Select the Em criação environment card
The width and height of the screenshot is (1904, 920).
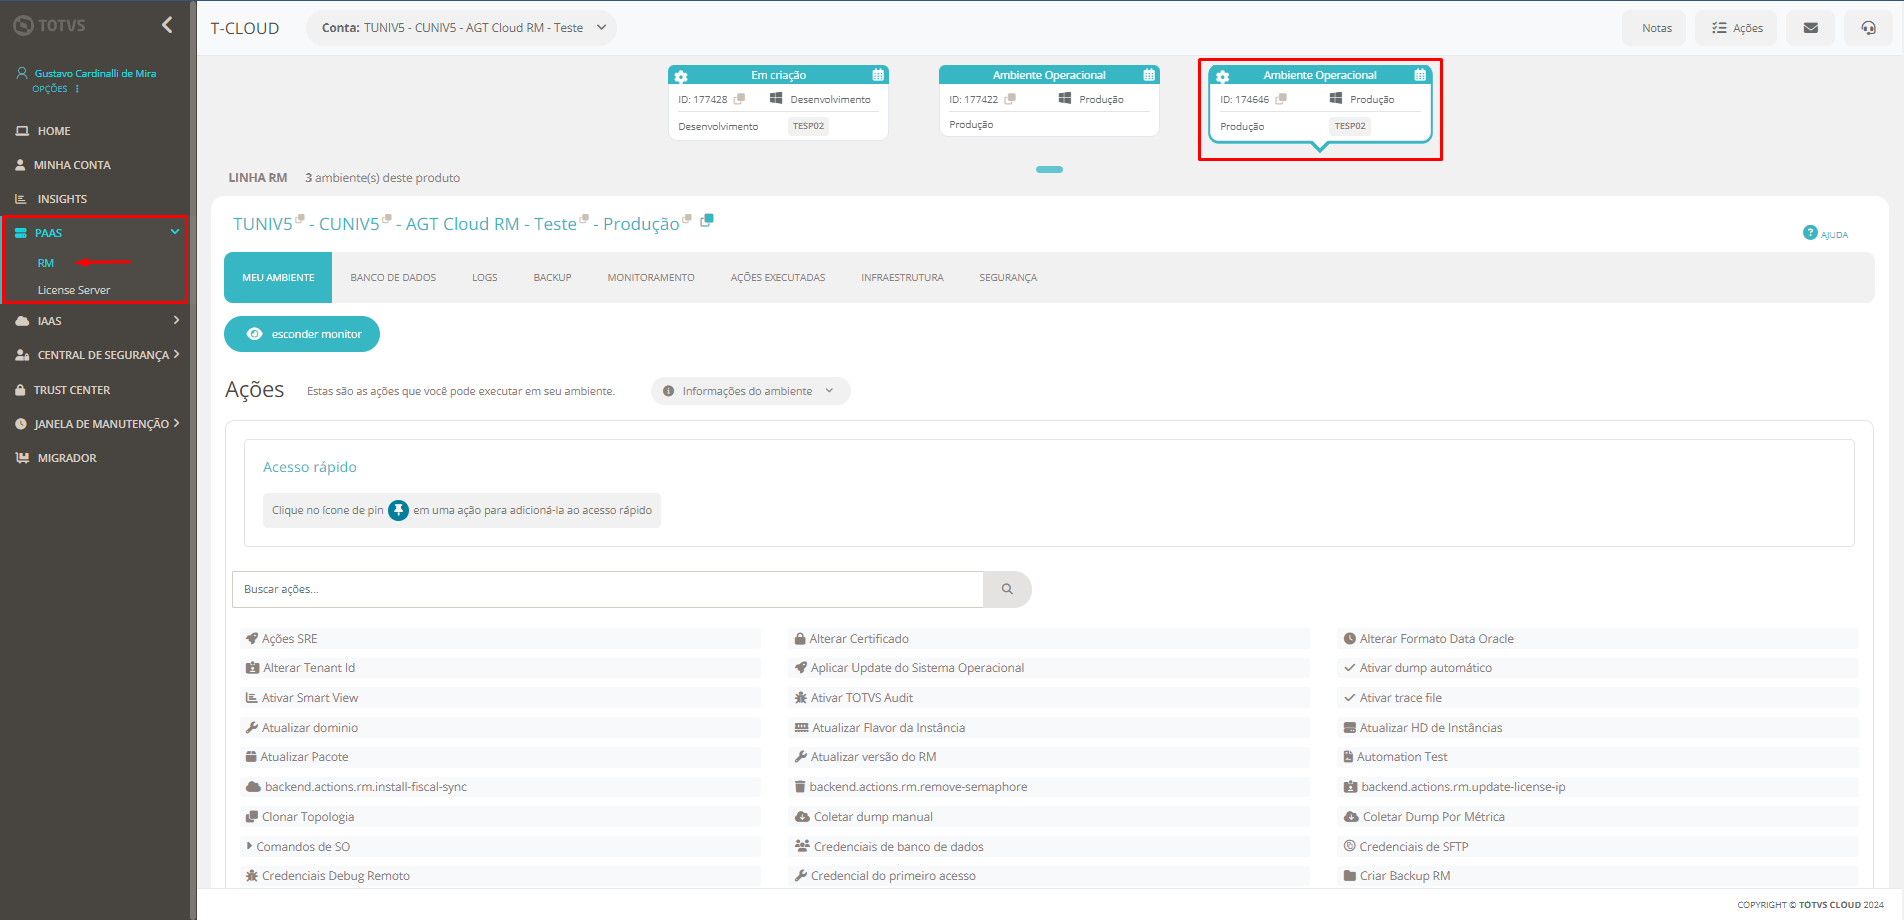[778, 103]
